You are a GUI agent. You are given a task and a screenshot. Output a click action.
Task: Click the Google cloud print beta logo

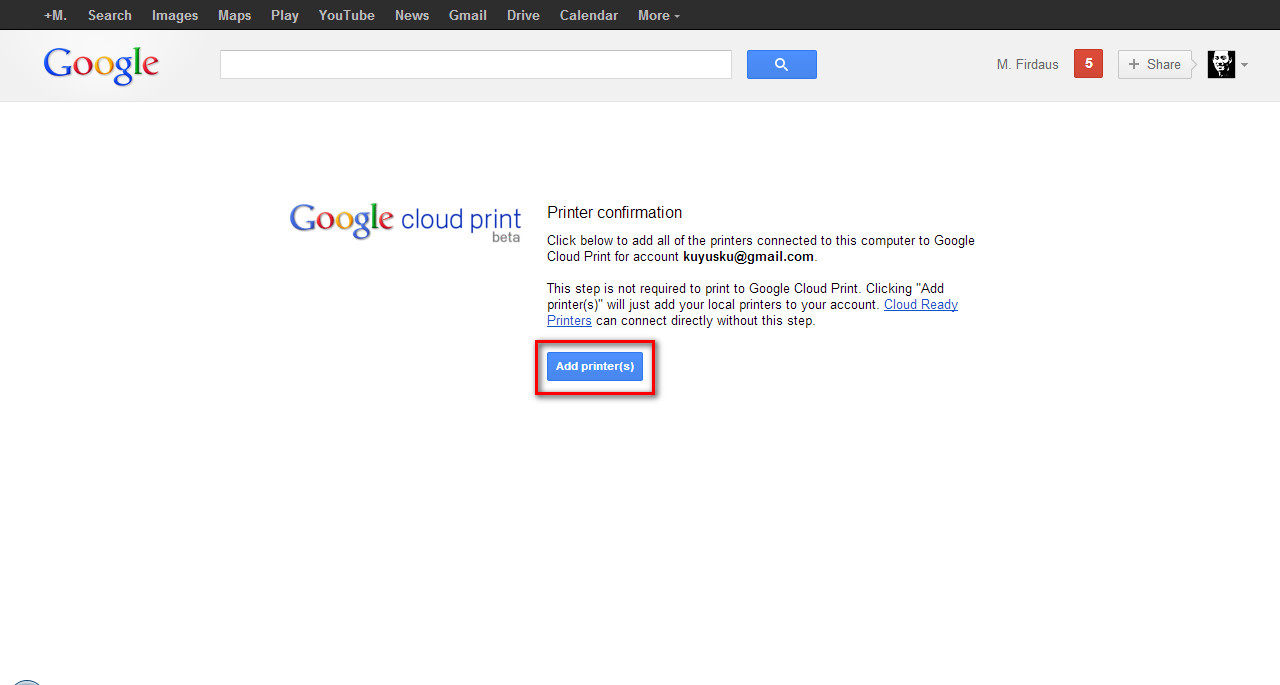click(x=405, y=222)
